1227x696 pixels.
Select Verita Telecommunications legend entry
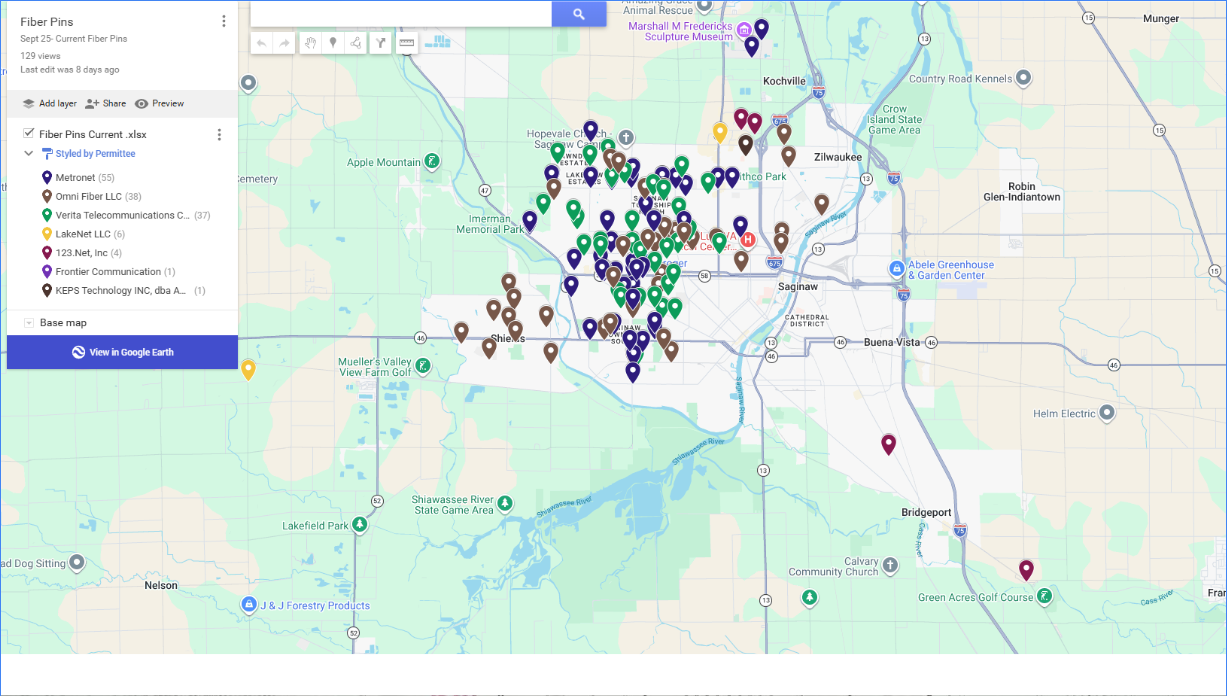[126, 215]
